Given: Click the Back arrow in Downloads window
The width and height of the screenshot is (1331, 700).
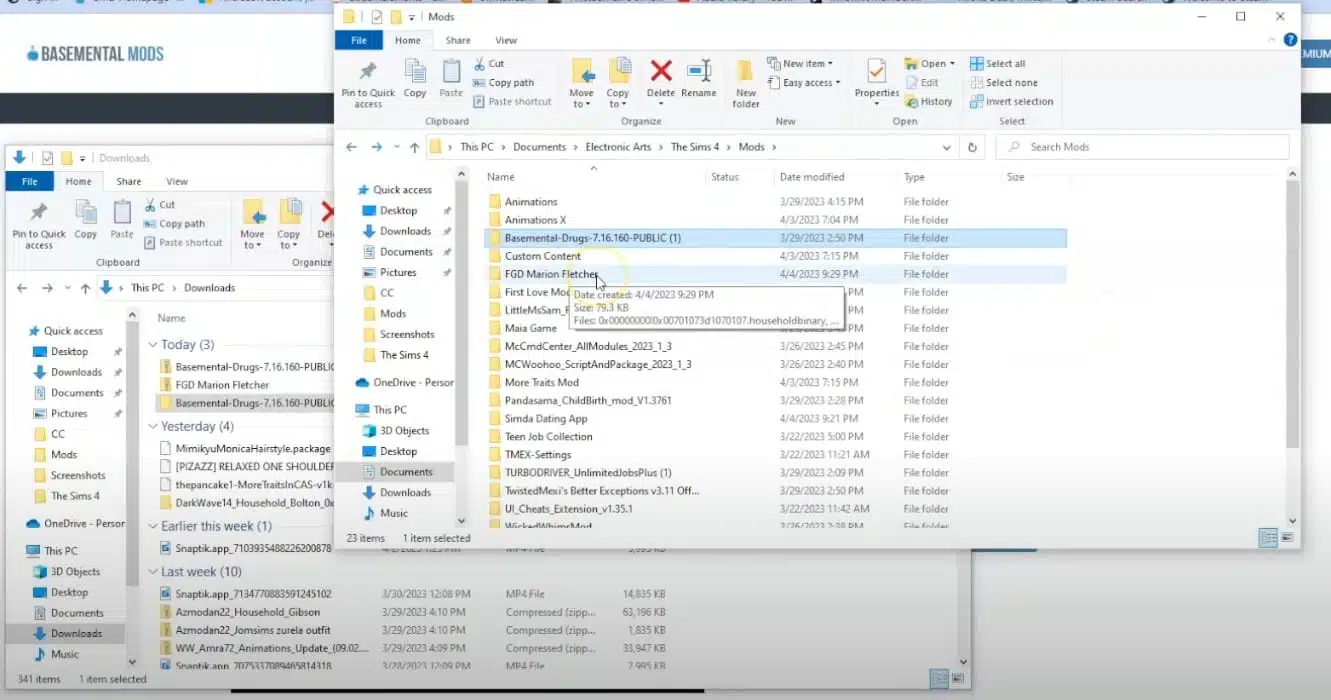Looking at the screenshot, I should pyautogui.click(x=22, y=288).
